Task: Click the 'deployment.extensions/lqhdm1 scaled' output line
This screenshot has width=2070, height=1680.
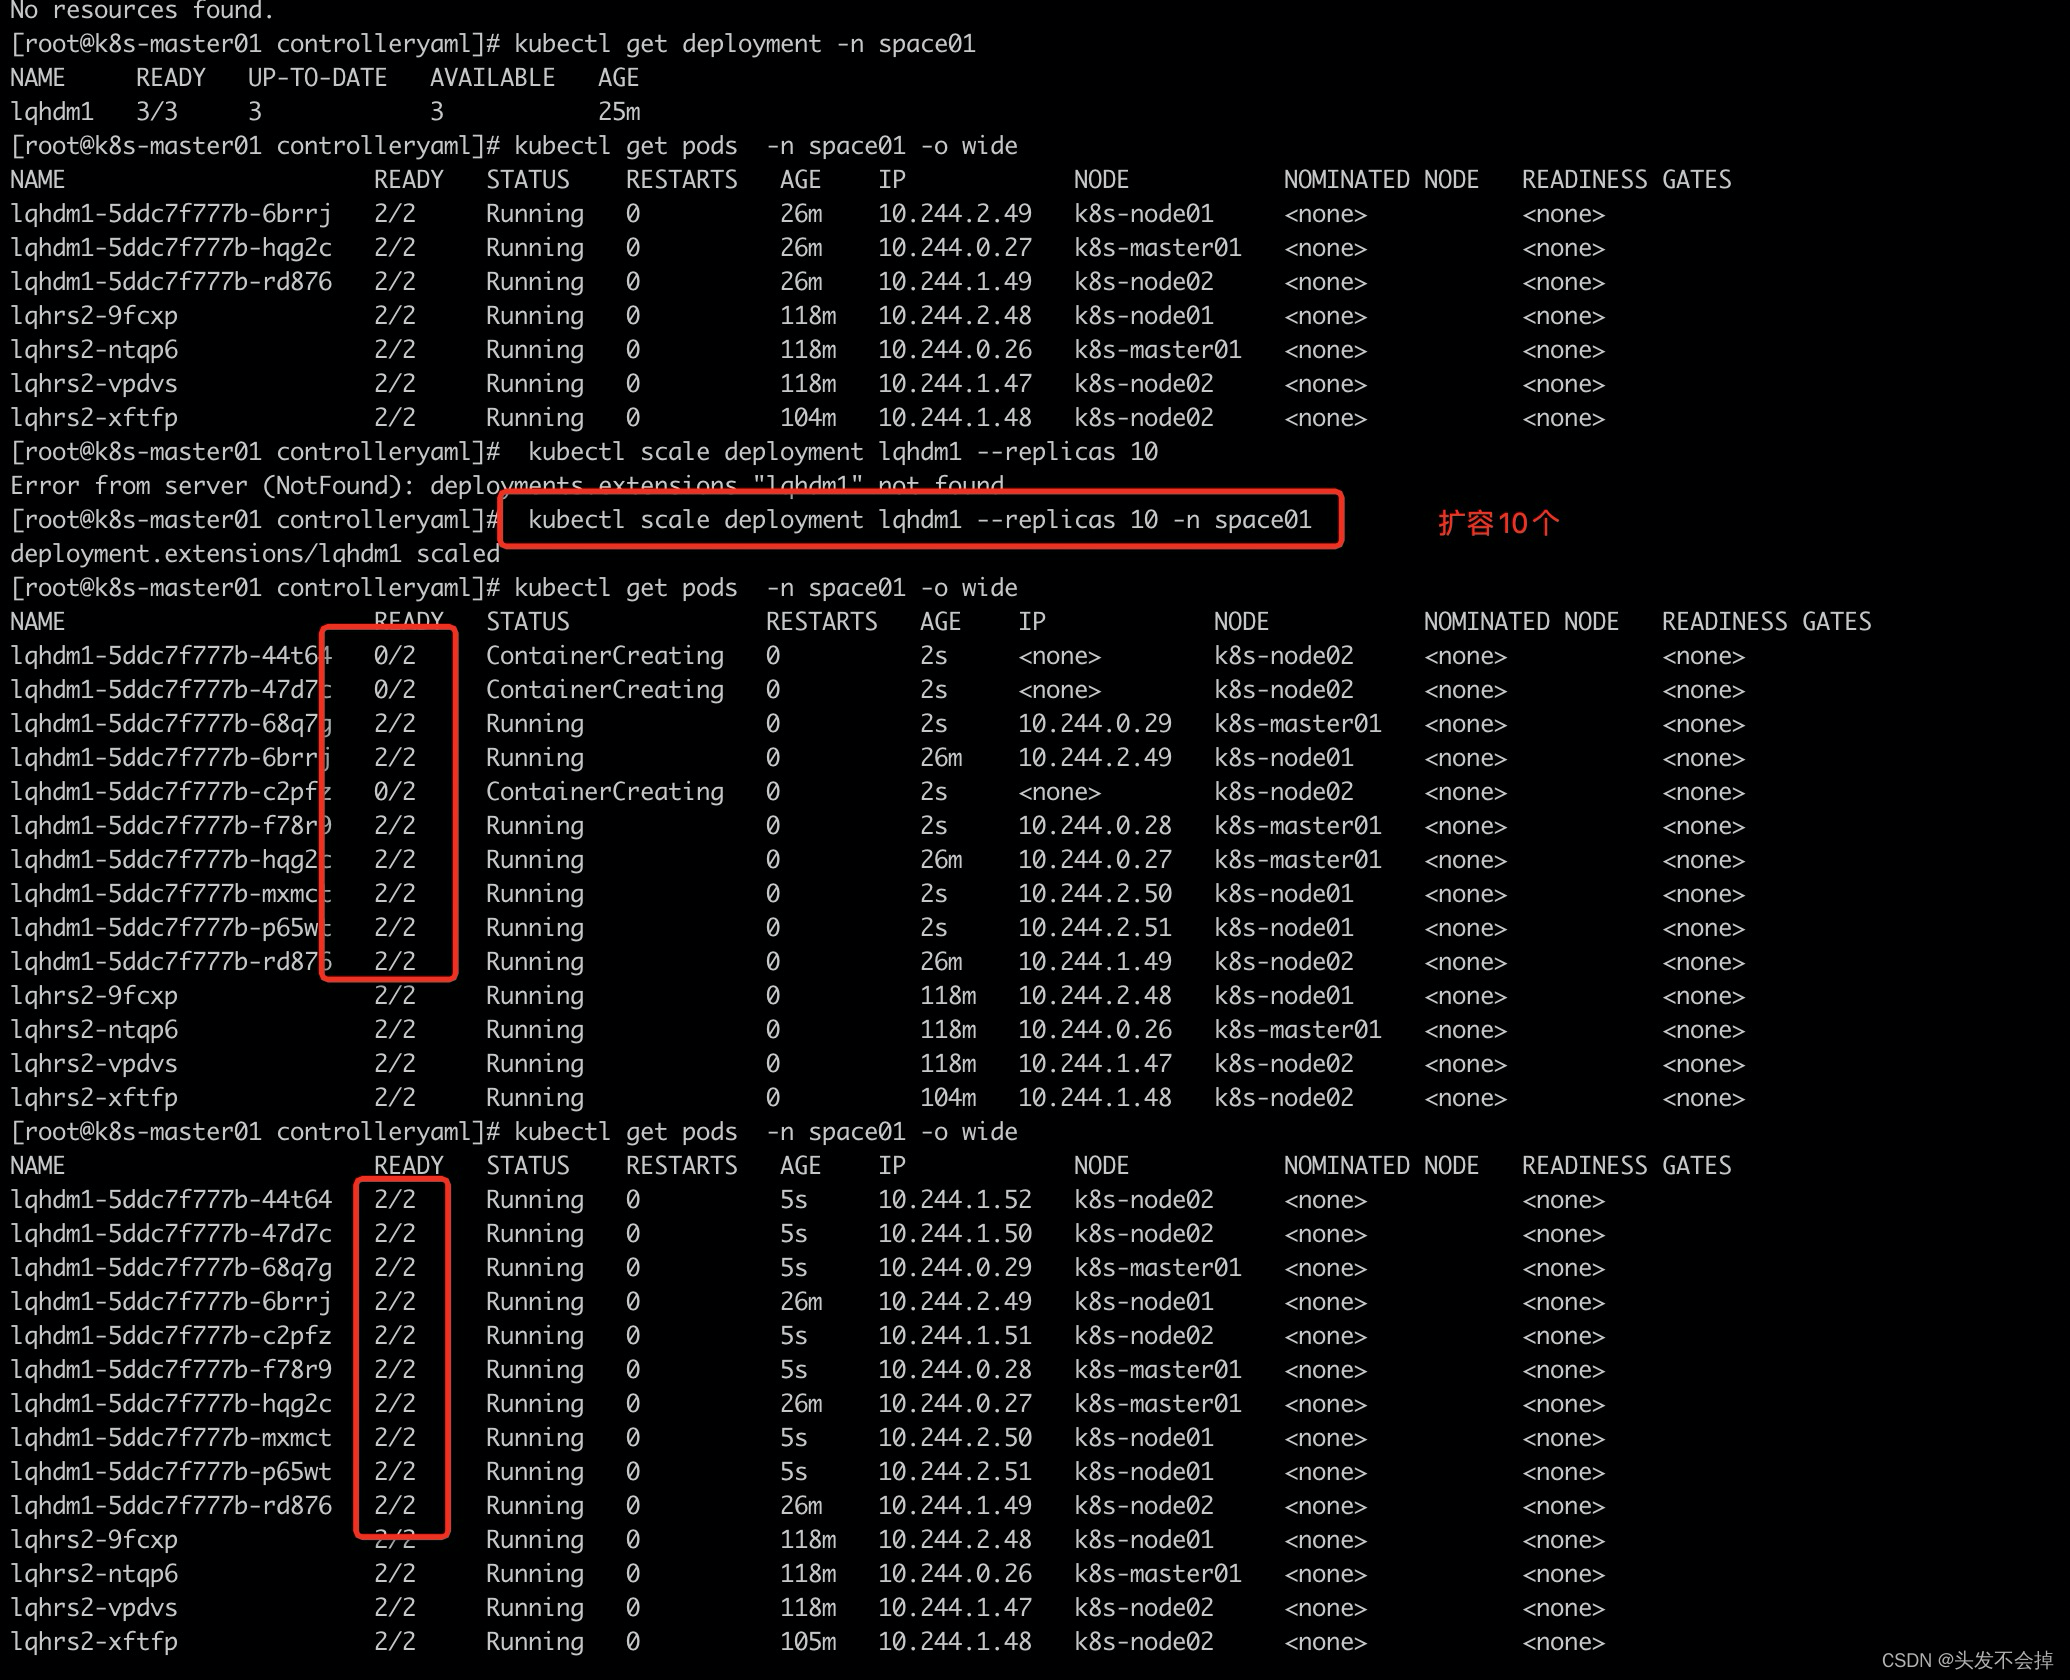Action: (255, 554)
